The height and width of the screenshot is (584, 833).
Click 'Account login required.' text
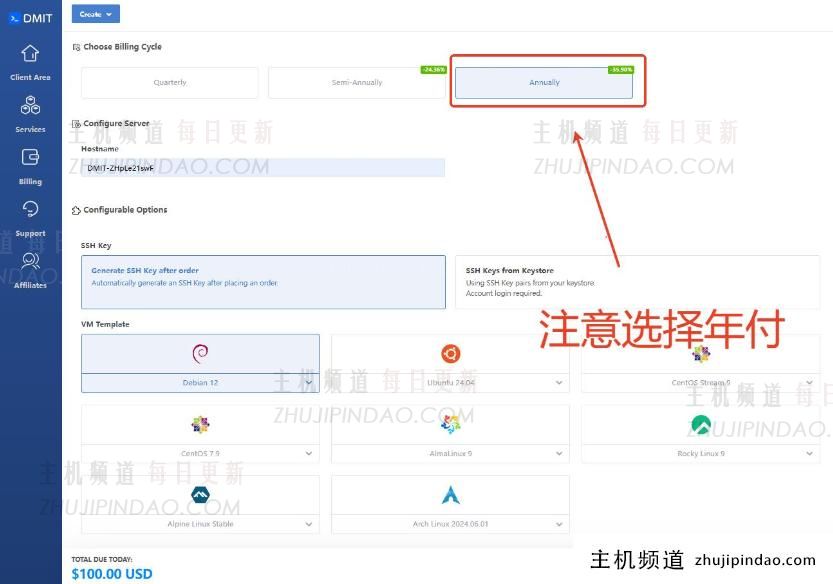pyautogui.click(x=504, y=293)
